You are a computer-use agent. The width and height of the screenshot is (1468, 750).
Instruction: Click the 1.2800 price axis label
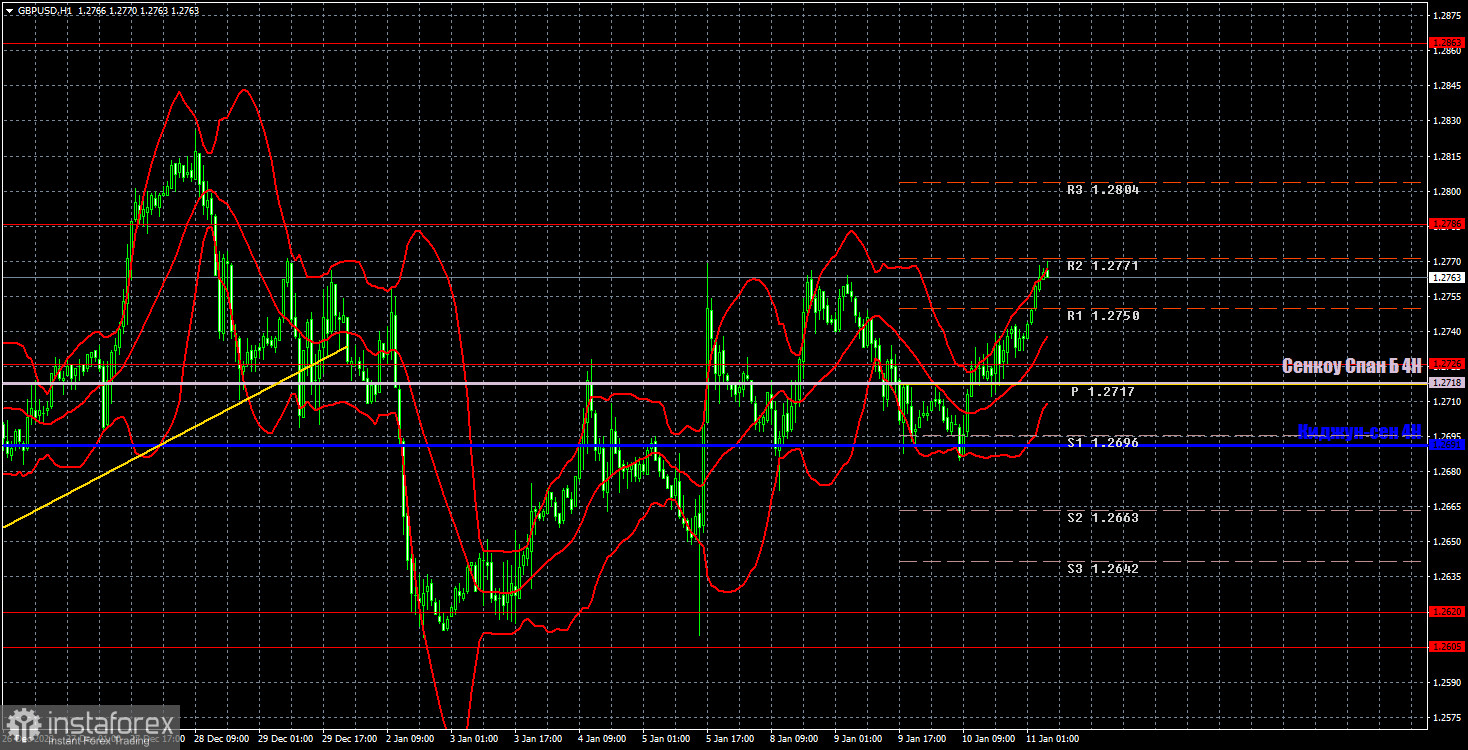coord(1447,192)
